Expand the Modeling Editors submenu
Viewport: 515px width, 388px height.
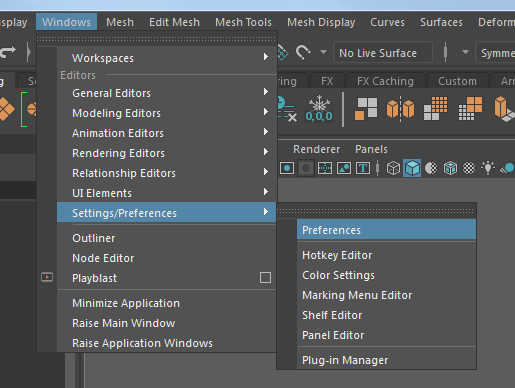[167, 113]
